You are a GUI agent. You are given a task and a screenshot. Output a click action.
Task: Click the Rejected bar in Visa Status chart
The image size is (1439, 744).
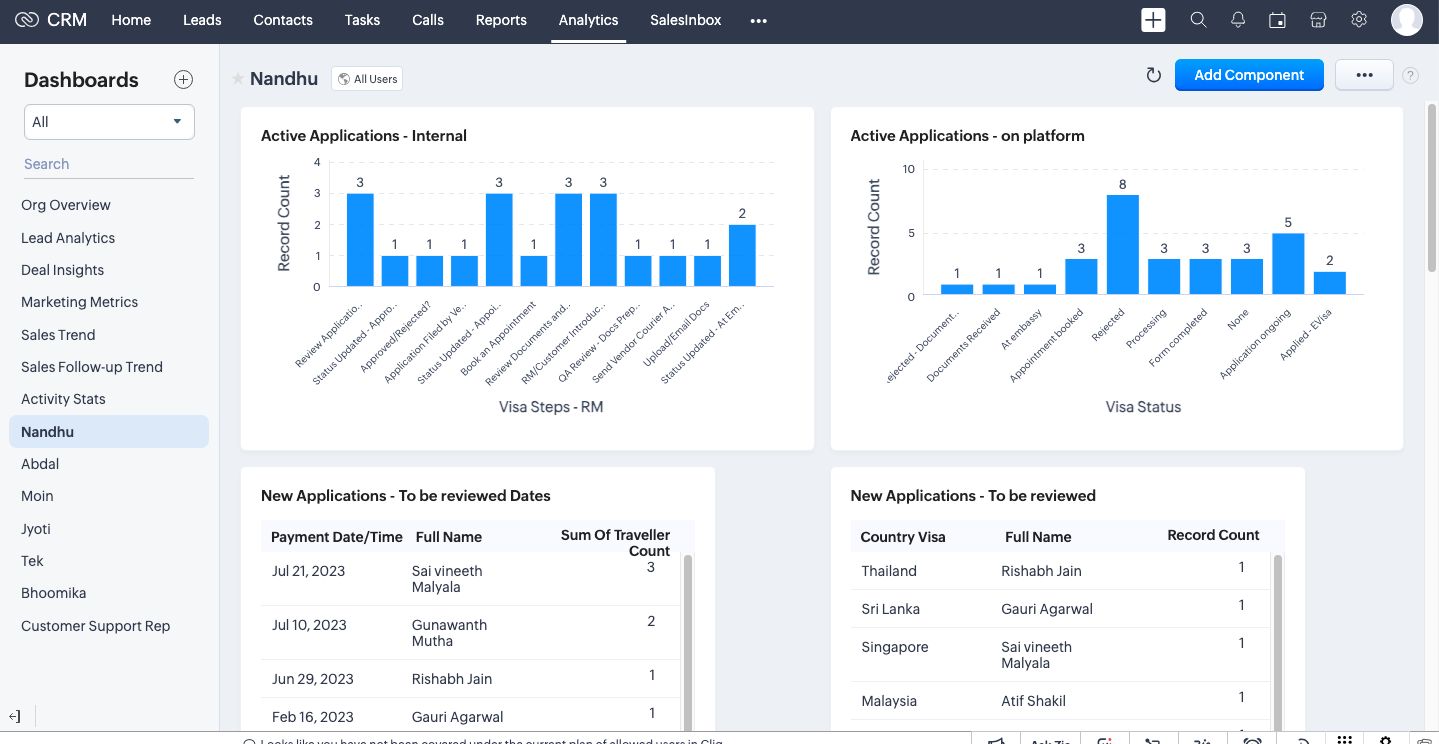pos(1122,245)
